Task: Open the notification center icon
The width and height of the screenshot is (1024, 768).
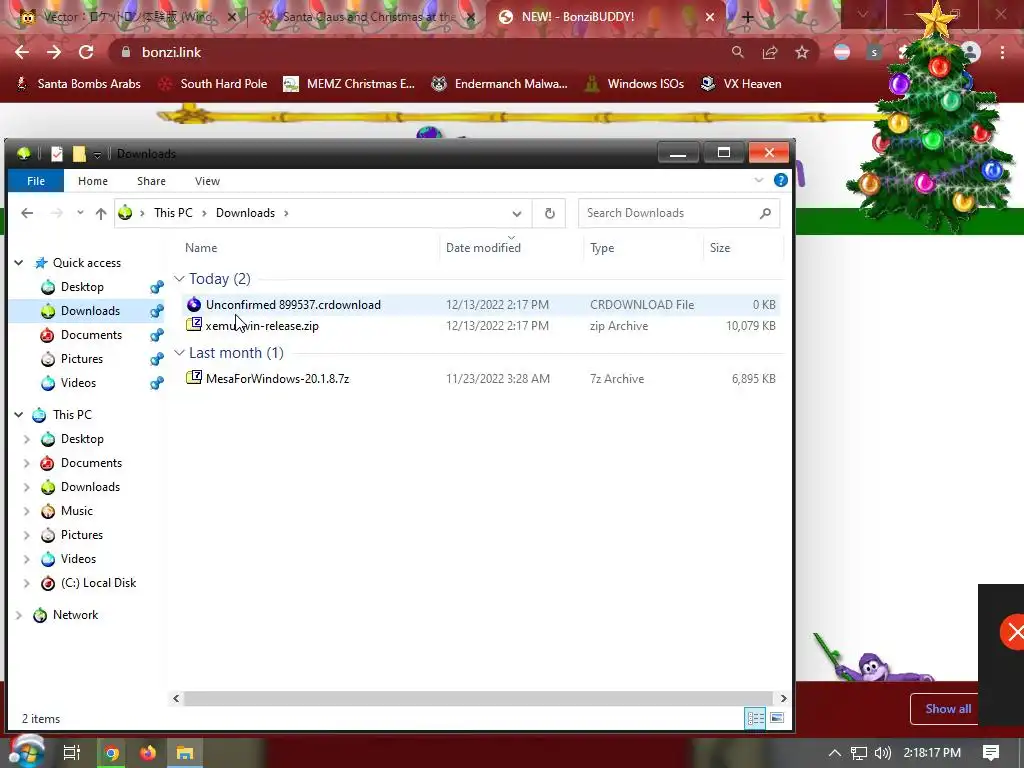Action: pos(991,753)
